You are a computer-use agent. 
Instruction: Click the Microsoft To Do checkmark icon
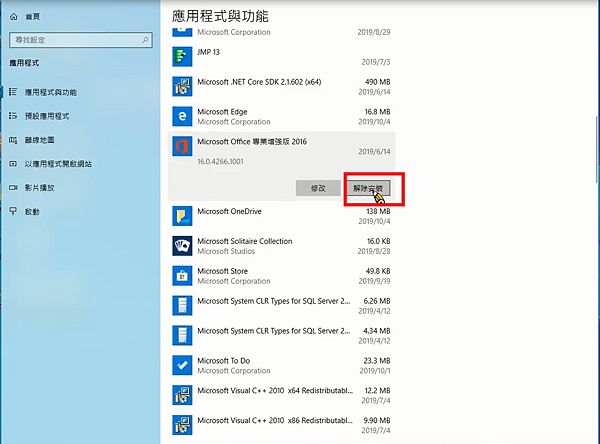point(183,365)
